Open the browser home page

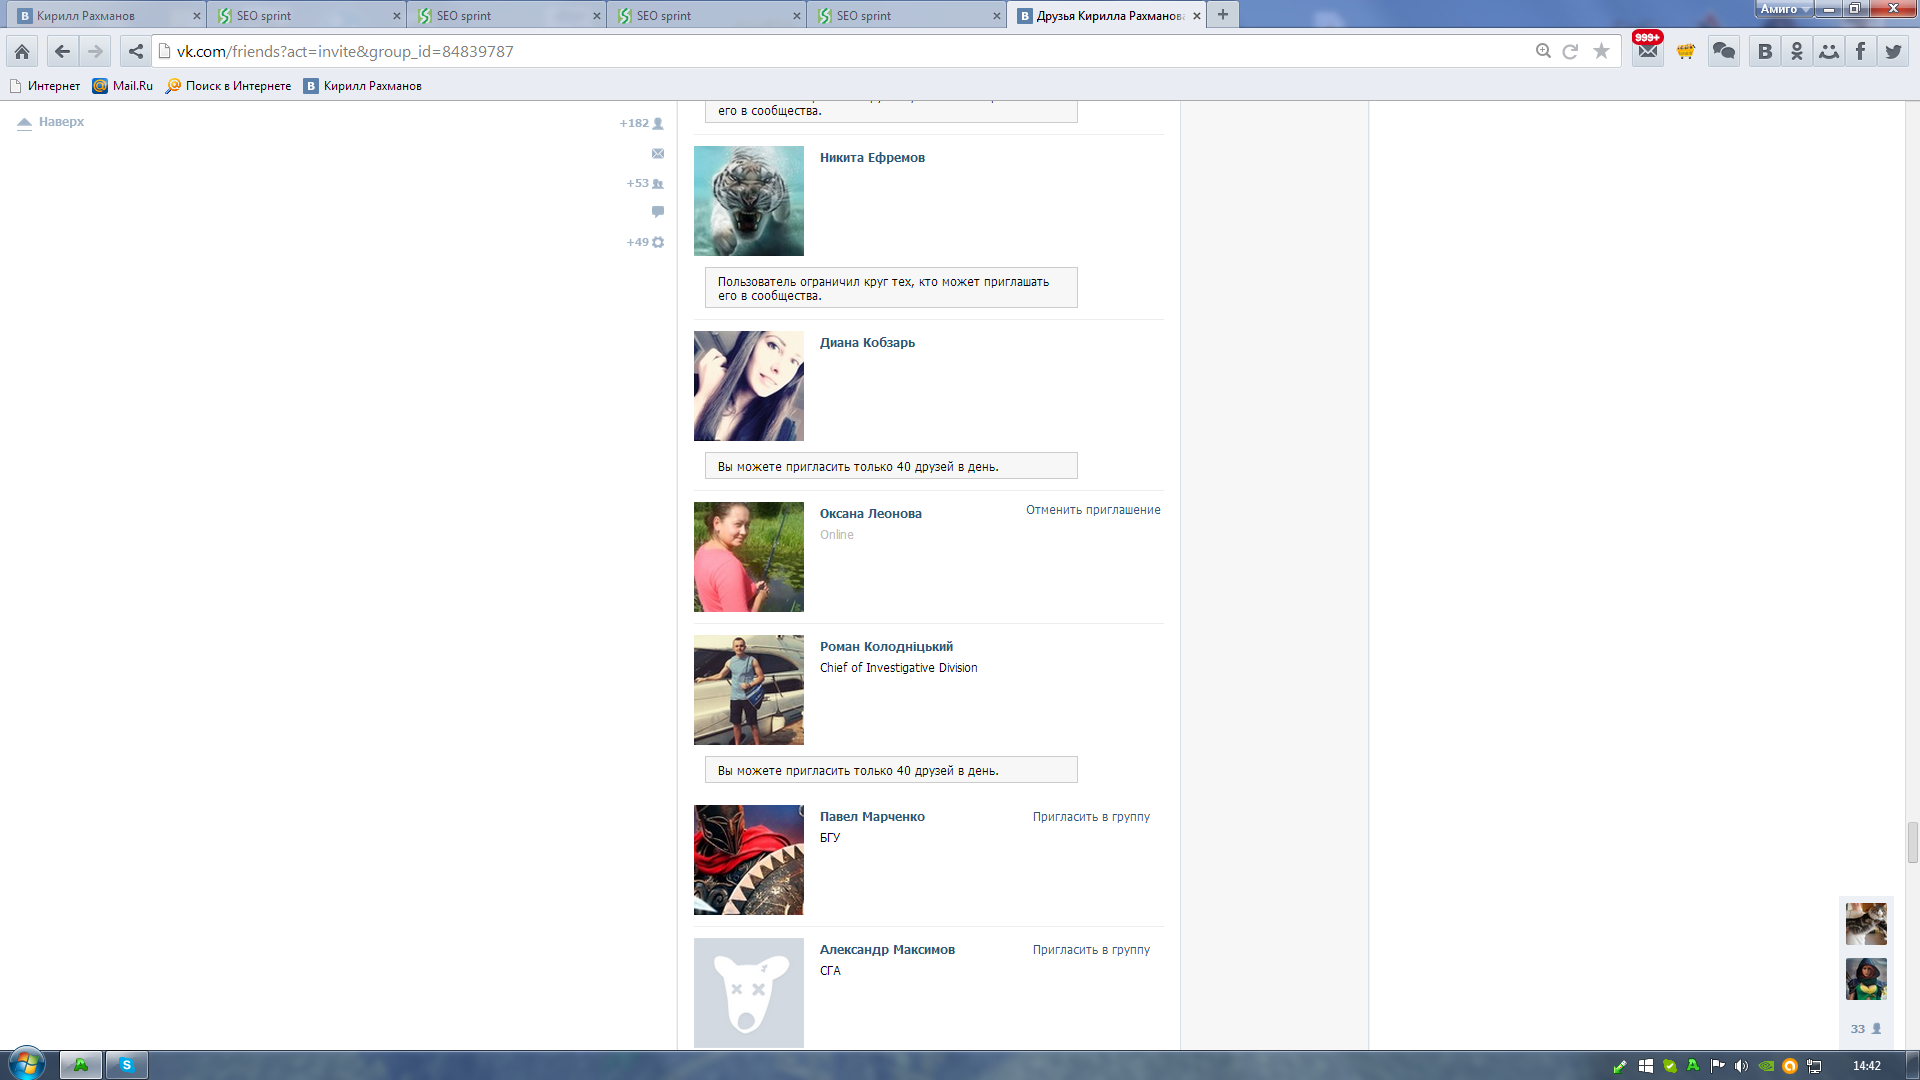pos(22,51)
